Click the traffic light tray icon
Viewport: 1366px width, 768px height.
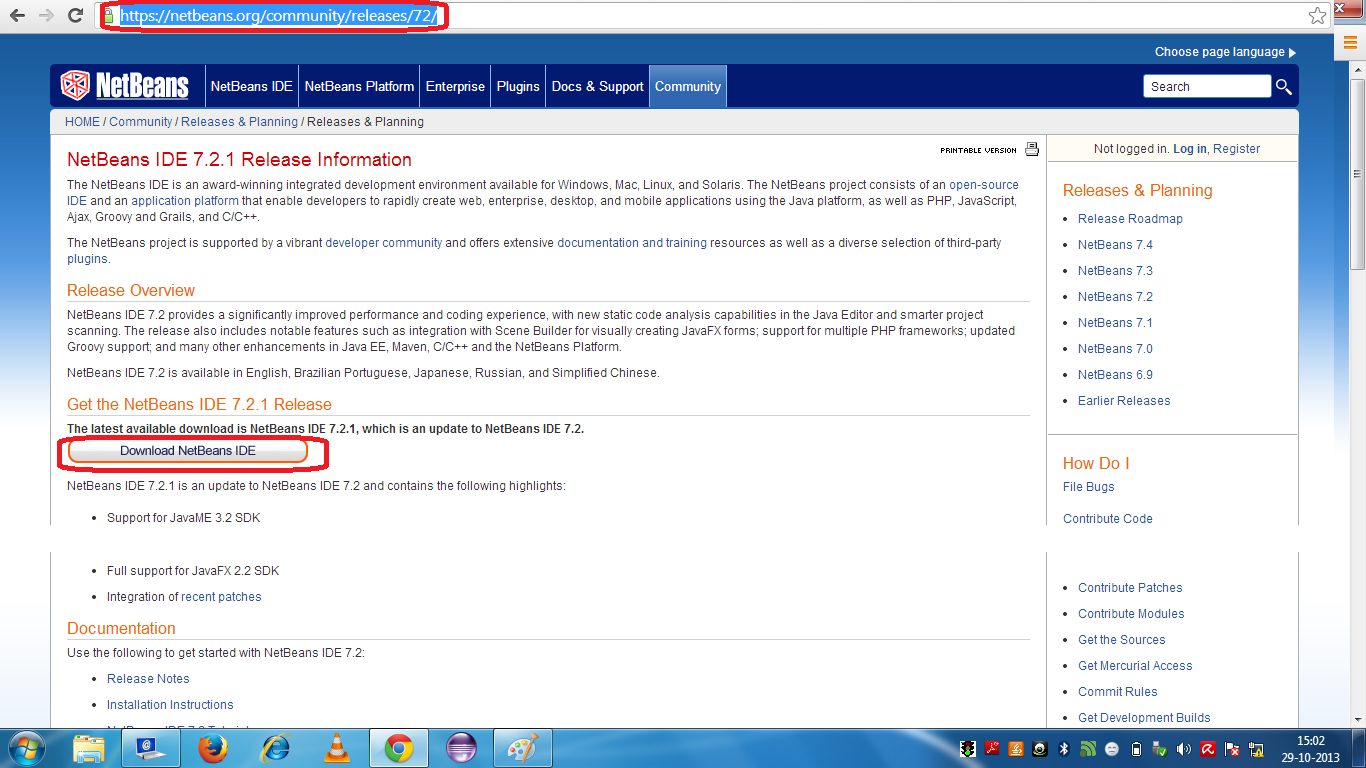coord(968,749)
